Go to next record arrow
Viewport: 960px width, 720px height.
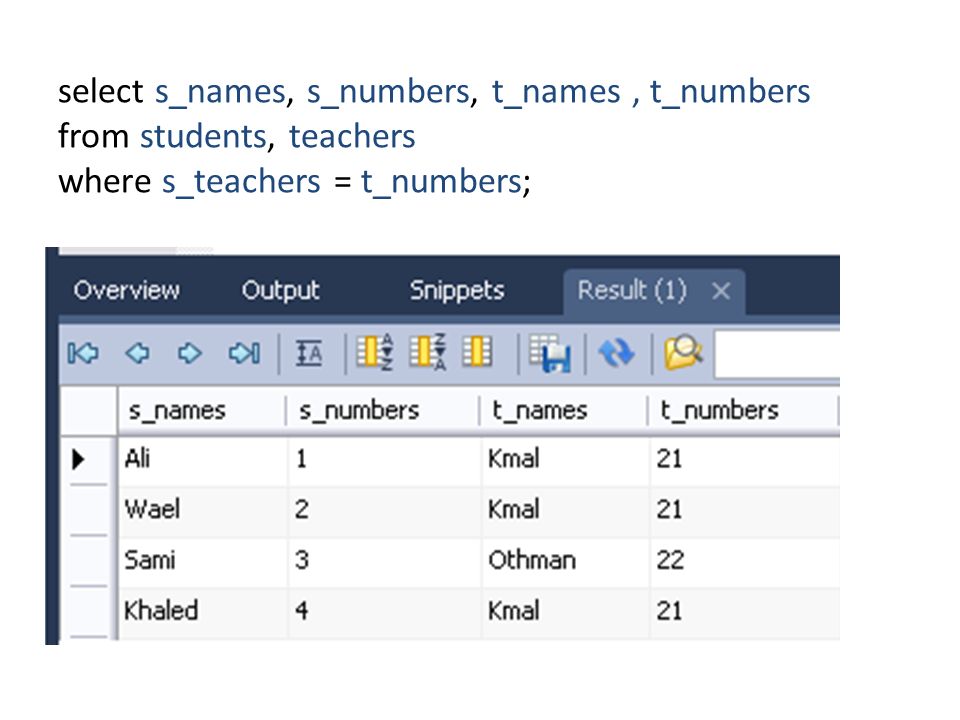pyautogui.click(x=190, y=353)
